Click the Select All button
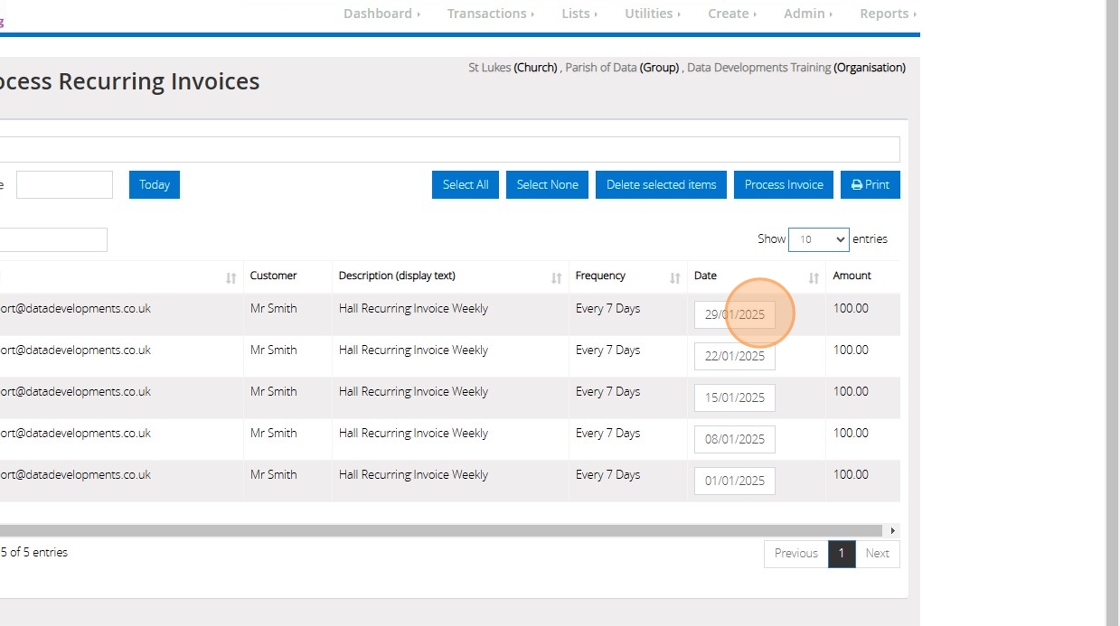 465,185
